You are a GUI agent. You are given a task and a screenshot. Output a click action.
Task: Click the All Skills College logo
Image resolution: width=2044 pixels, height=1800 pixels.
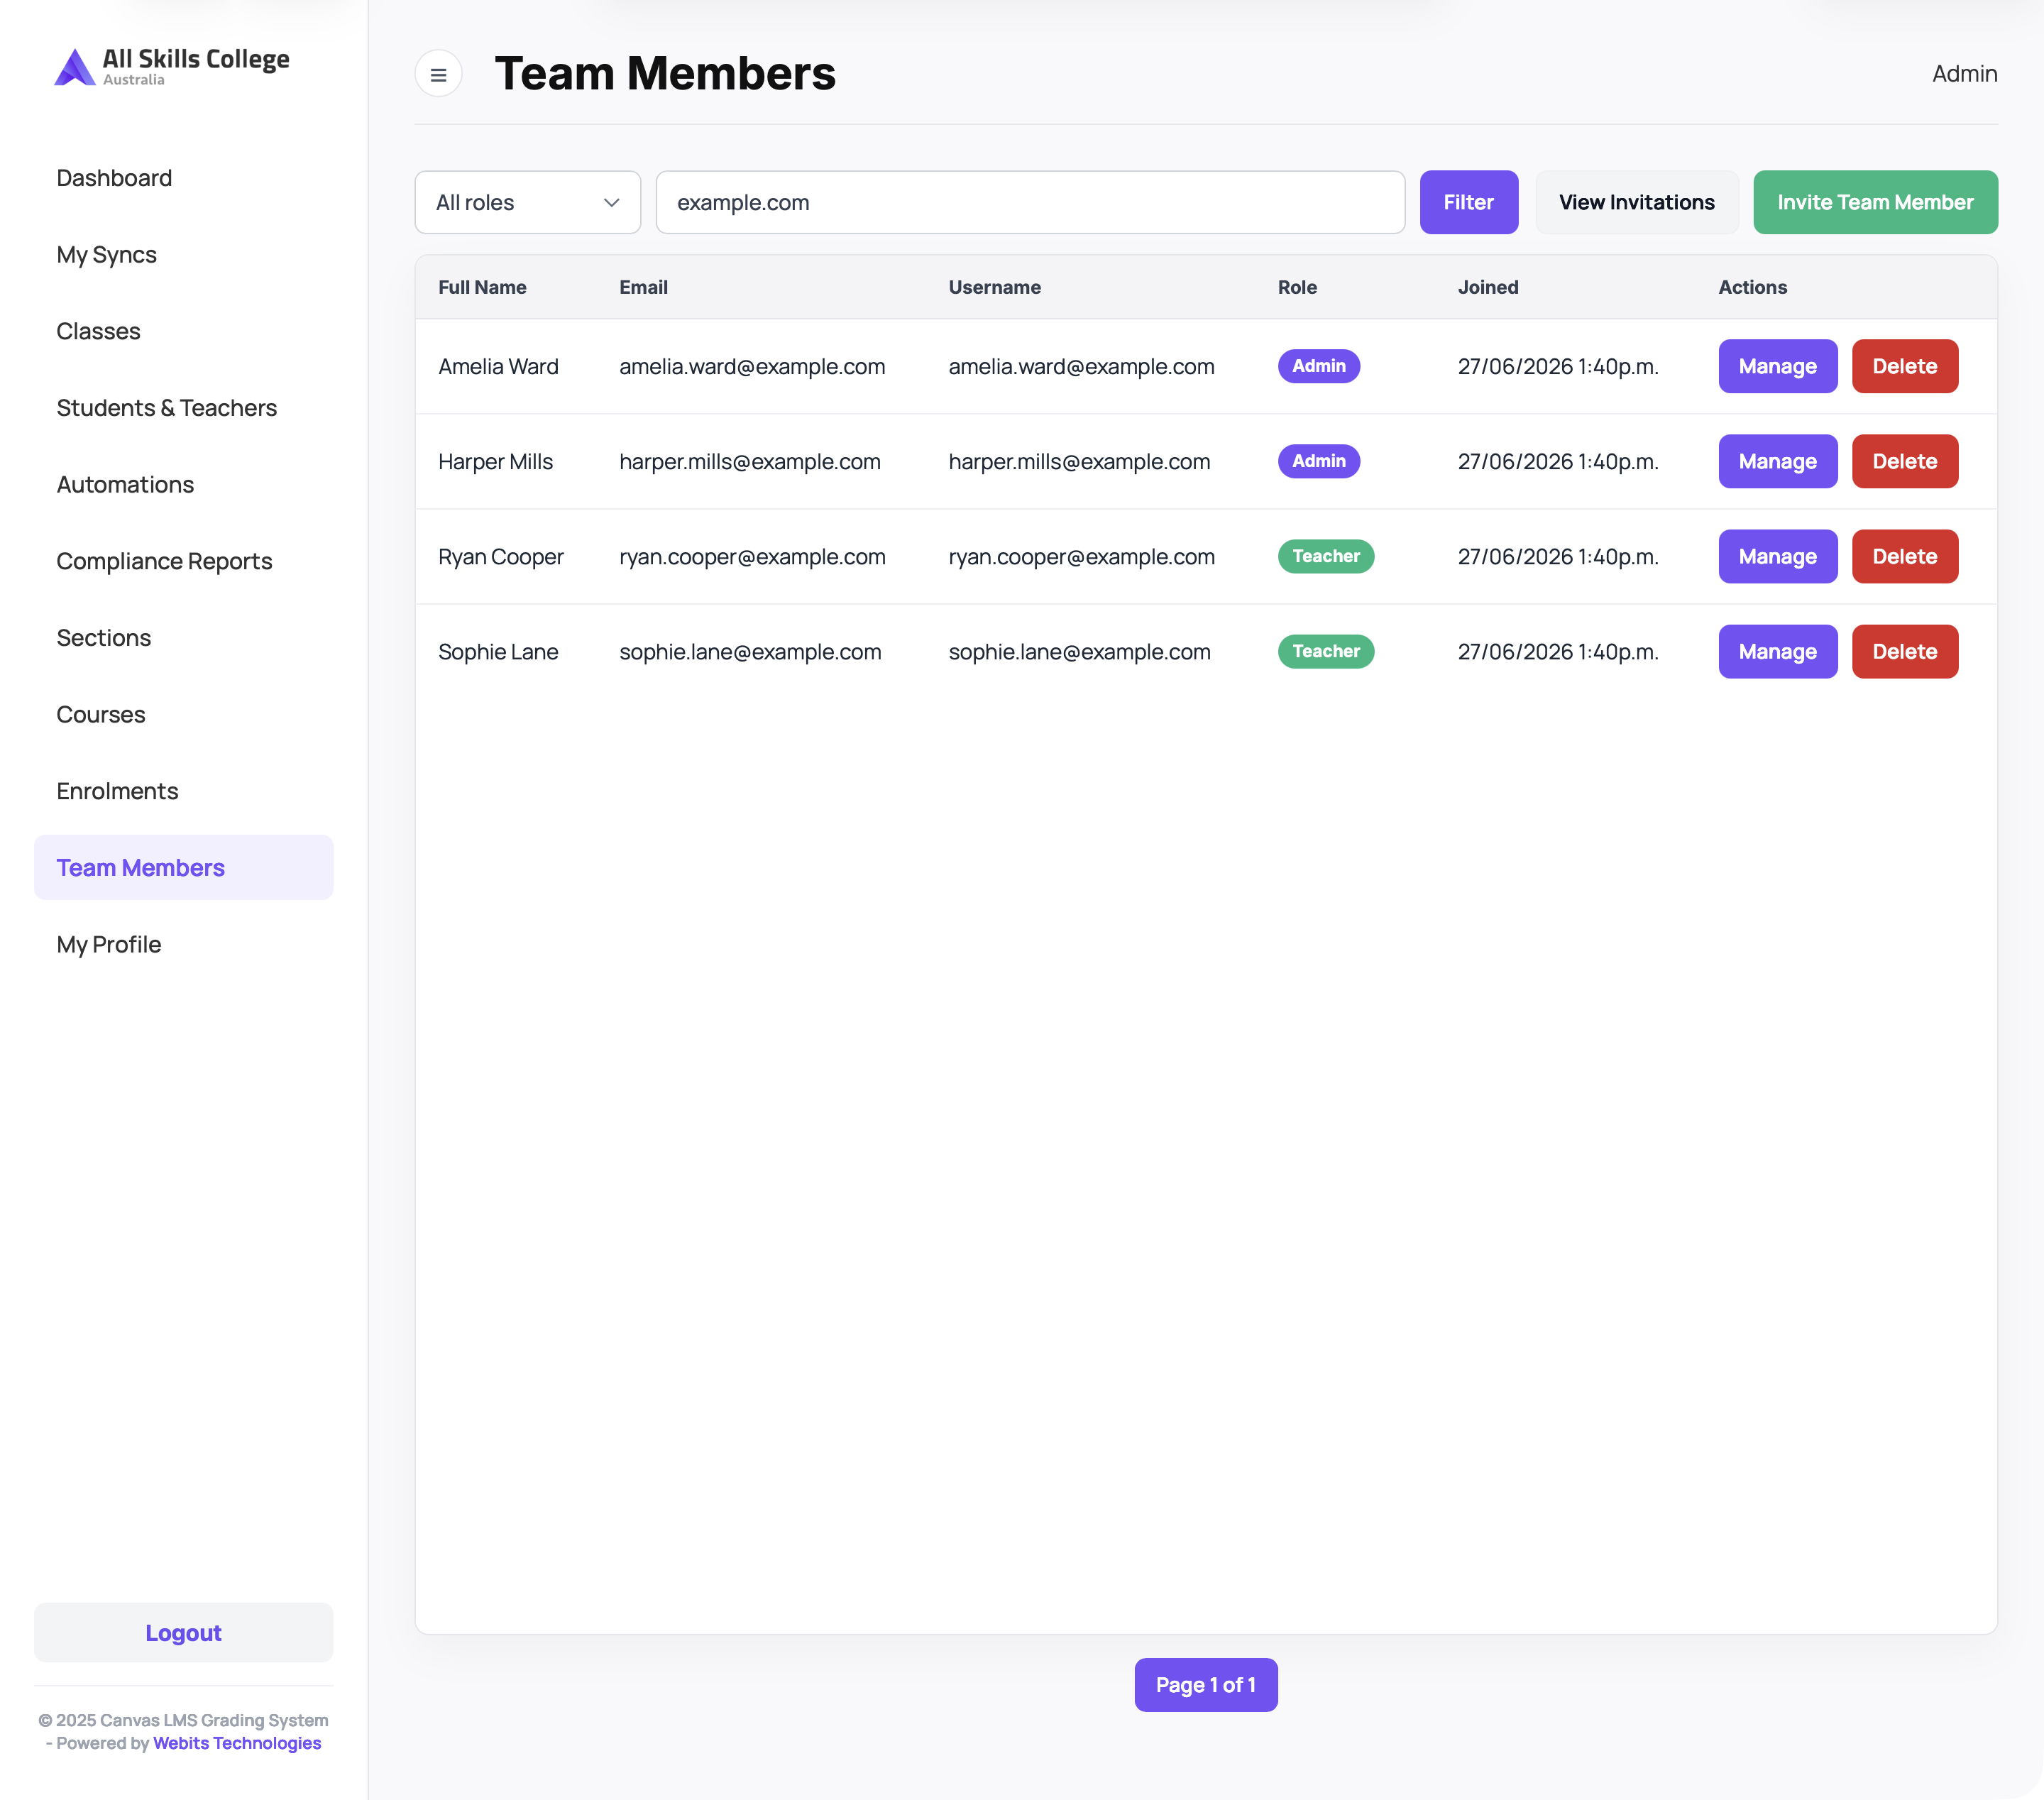[172, 67]
